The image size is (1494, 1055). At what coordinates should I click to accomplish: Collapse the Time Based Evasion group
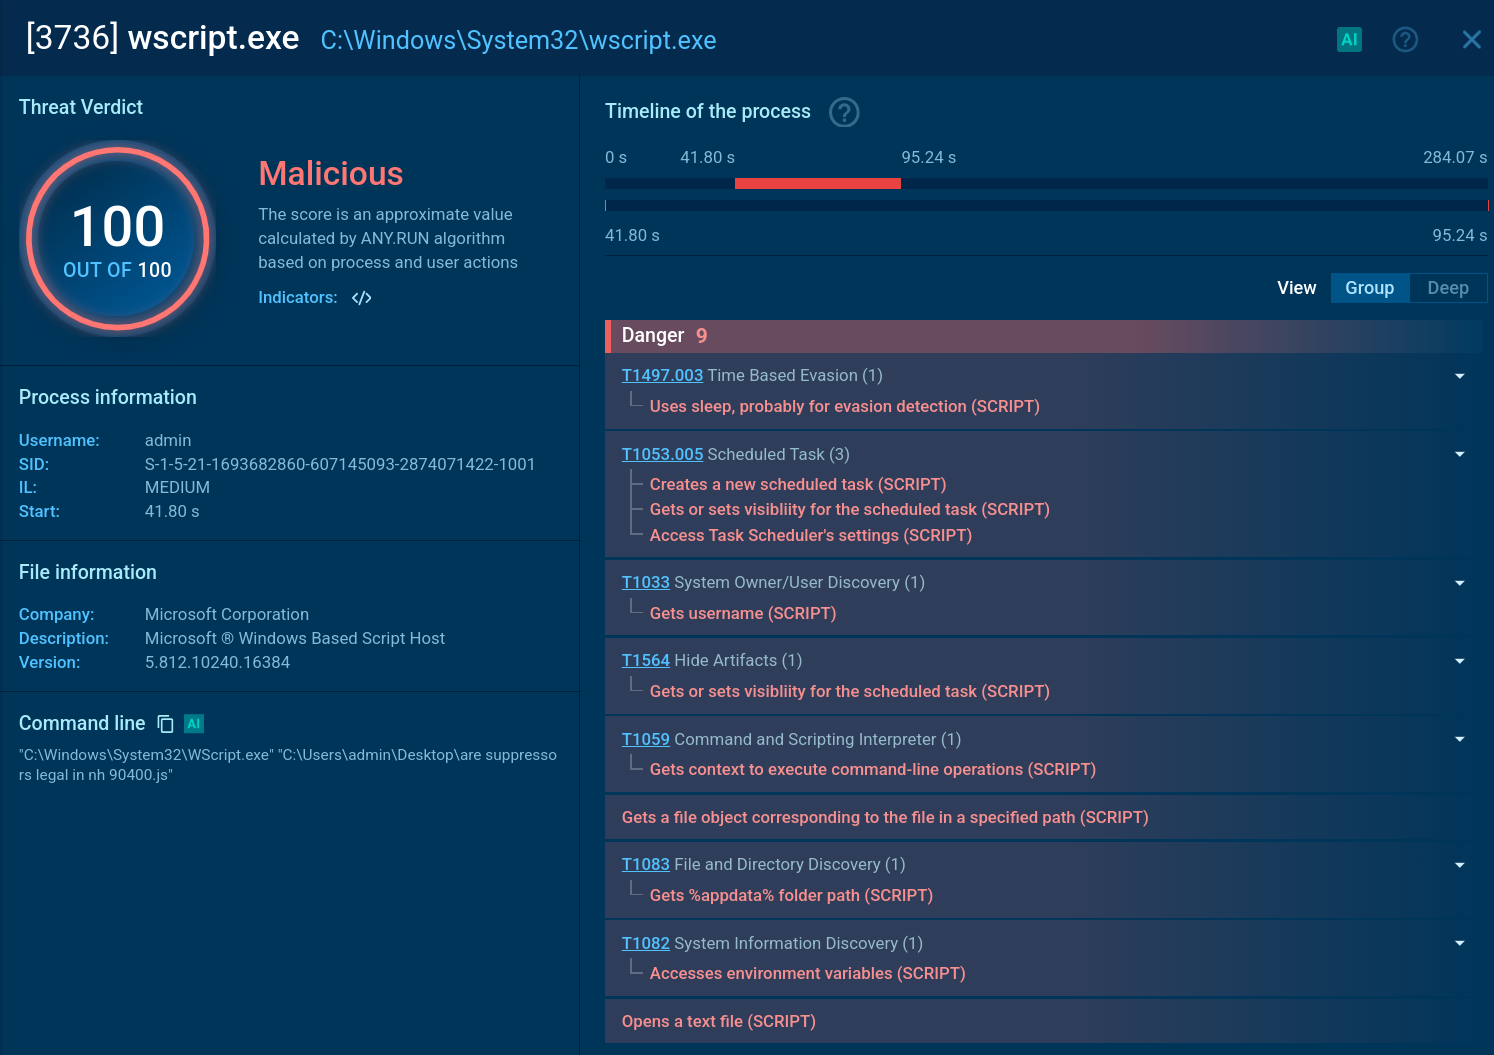(x=1459, y=376)
